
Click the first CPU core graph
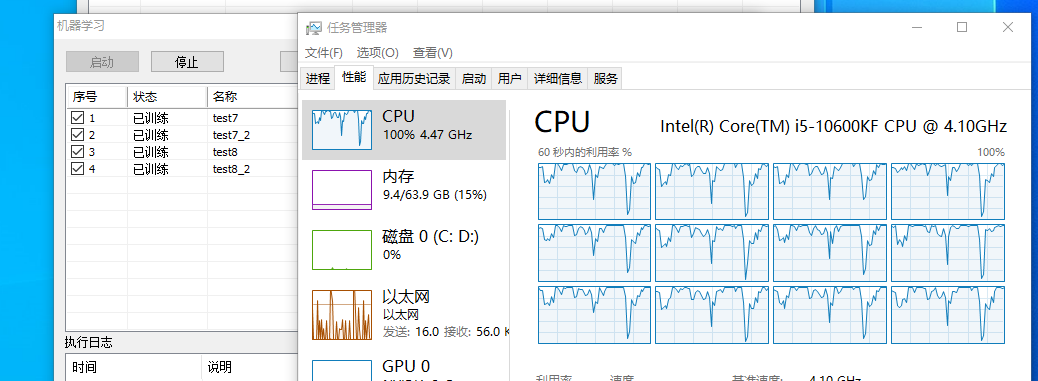(x=594, y=191)
